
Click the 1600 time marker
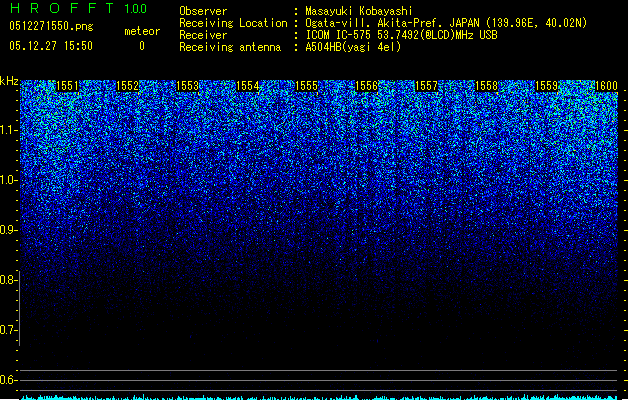[606, 86]
